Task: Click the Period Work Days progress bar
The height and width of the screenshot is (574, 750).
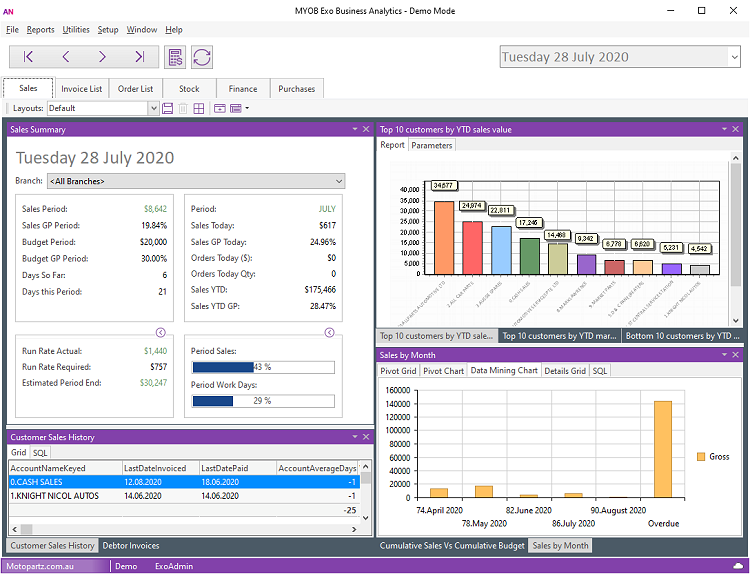Action: click(x=263, y=401)
